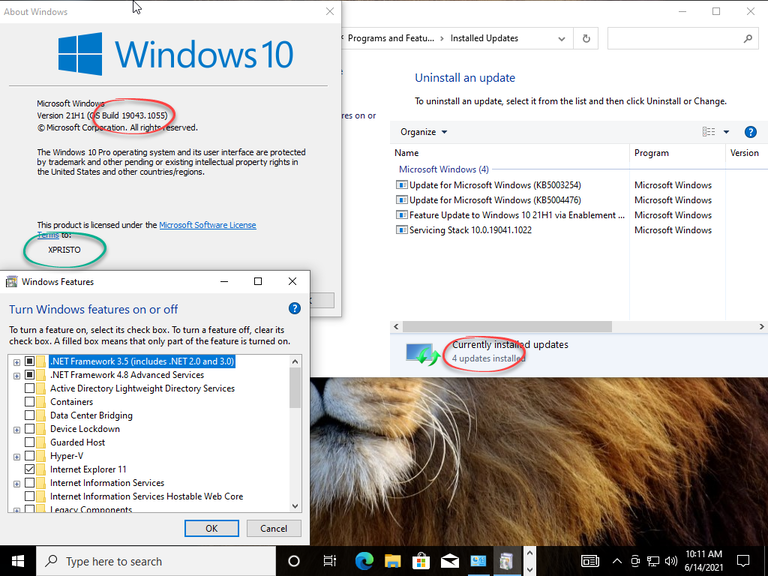Expand the Device Lockdown node
Viewport: 768px width, 576px height.
[17, 430]
